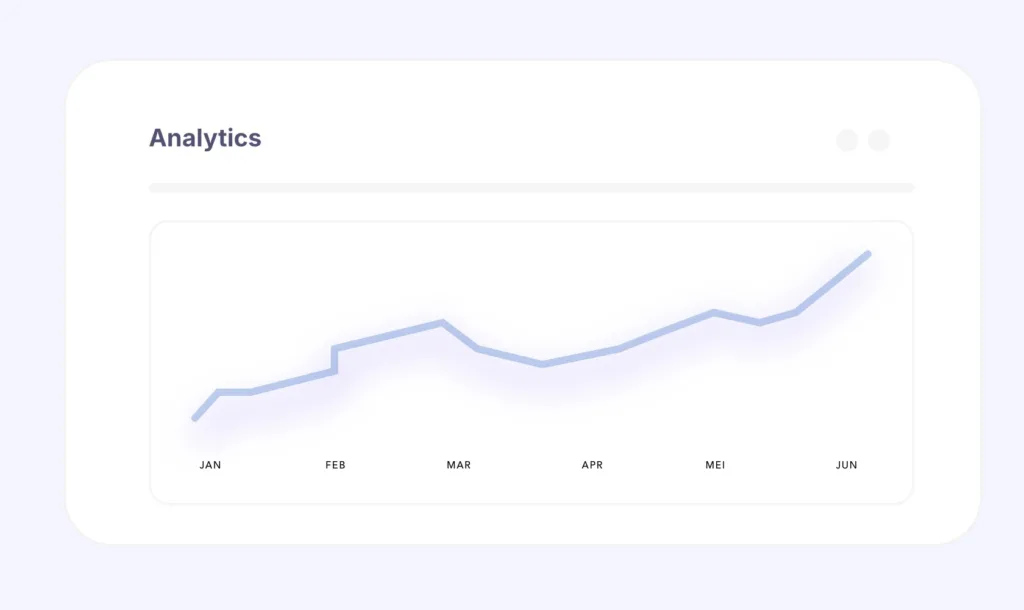The width and height of the screenshot is (1024, 610).
Task: Pick the JUN month label
Action: point(847,465)
